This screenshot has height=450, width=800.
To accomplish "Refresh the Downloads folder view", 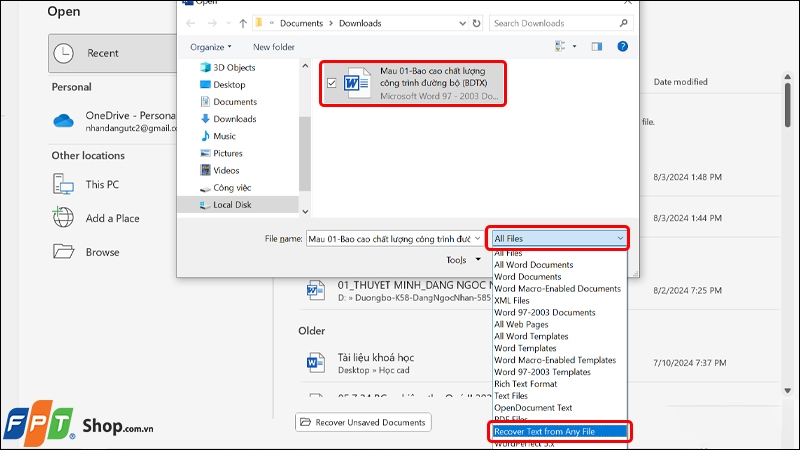I will (x=477, y=23).
